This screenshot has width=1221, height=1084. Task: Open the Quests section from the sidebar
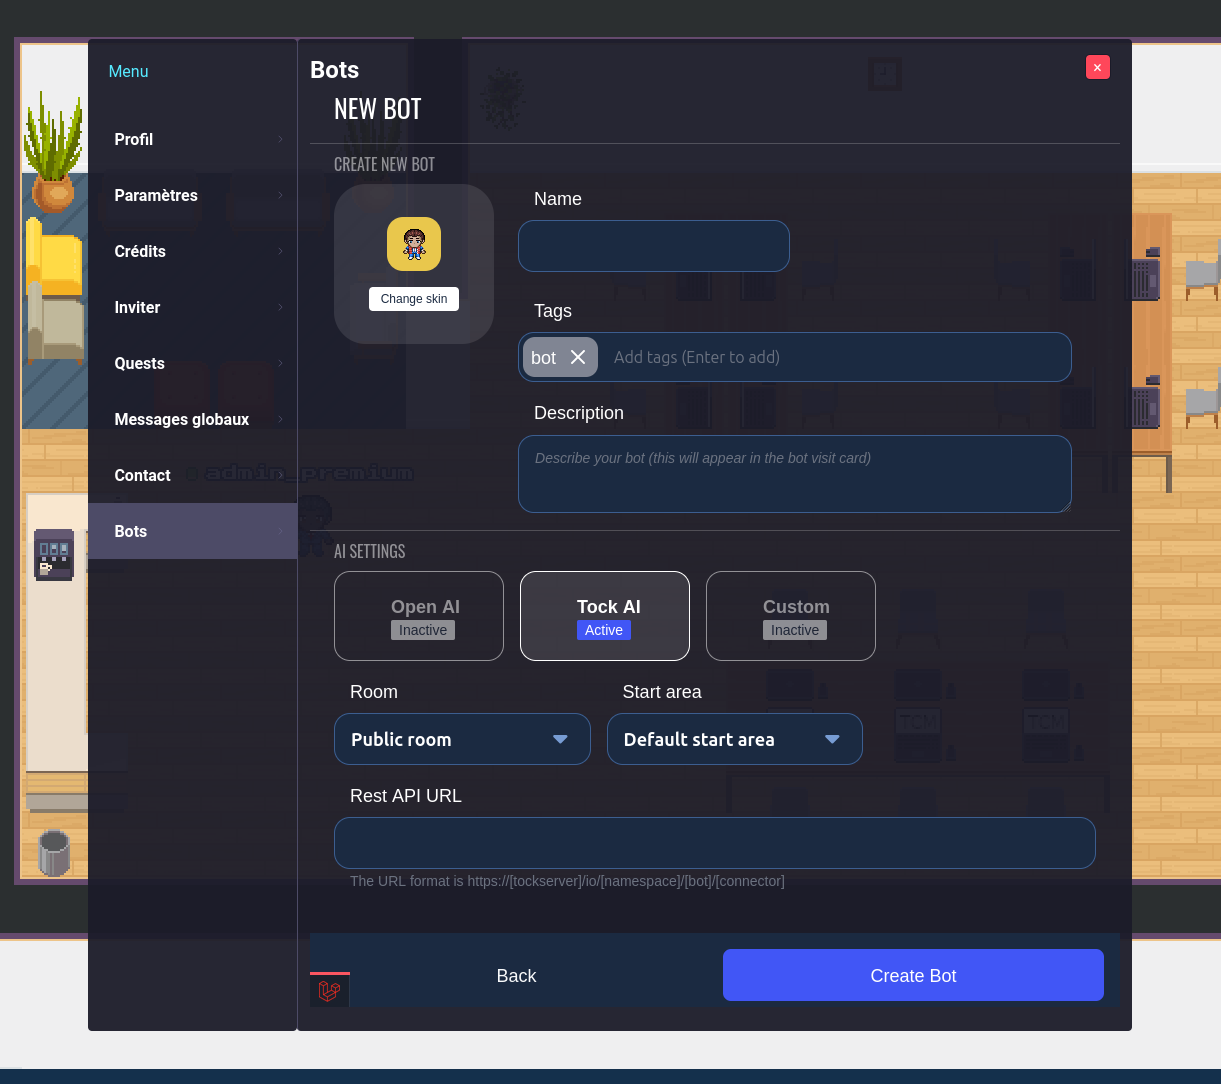click(x=139, y=363)
